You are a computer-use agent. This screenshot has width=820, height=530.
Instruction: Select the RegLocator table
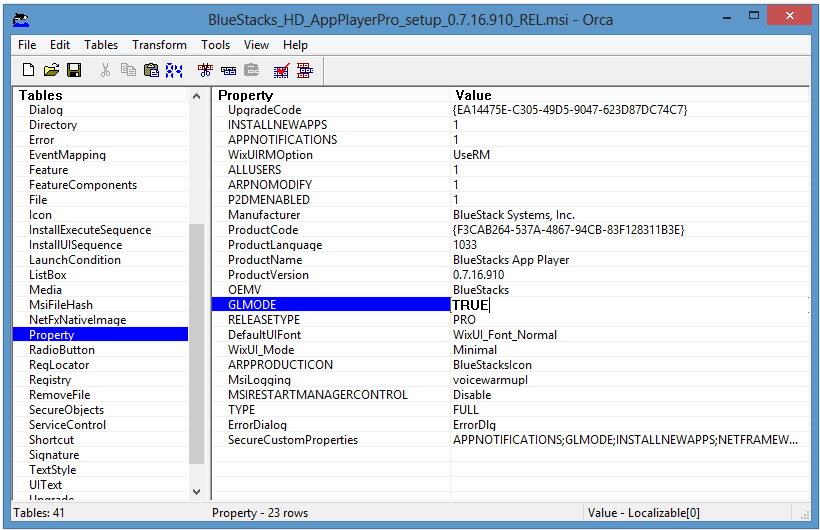click(x=59, y=365)
